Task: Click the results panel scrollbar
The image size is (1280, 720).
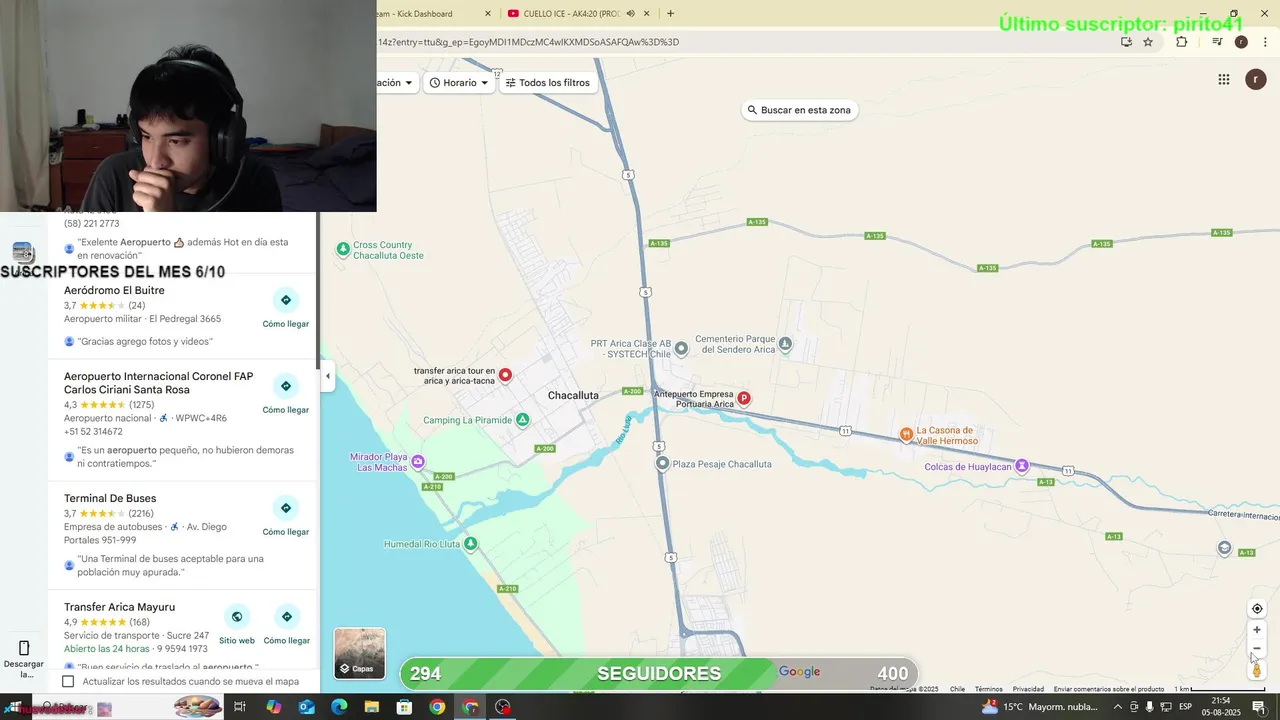Action: coord(317,290)
